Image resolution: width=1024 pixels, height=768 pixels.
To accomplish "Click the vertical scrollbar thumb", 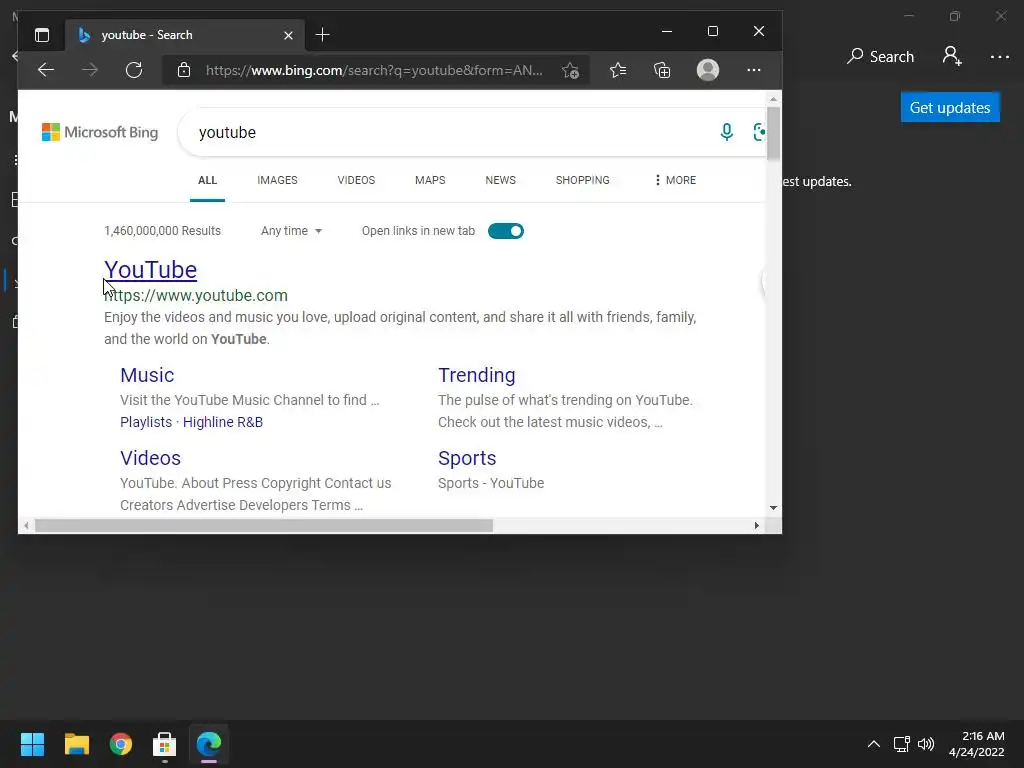I will [773, 133].
